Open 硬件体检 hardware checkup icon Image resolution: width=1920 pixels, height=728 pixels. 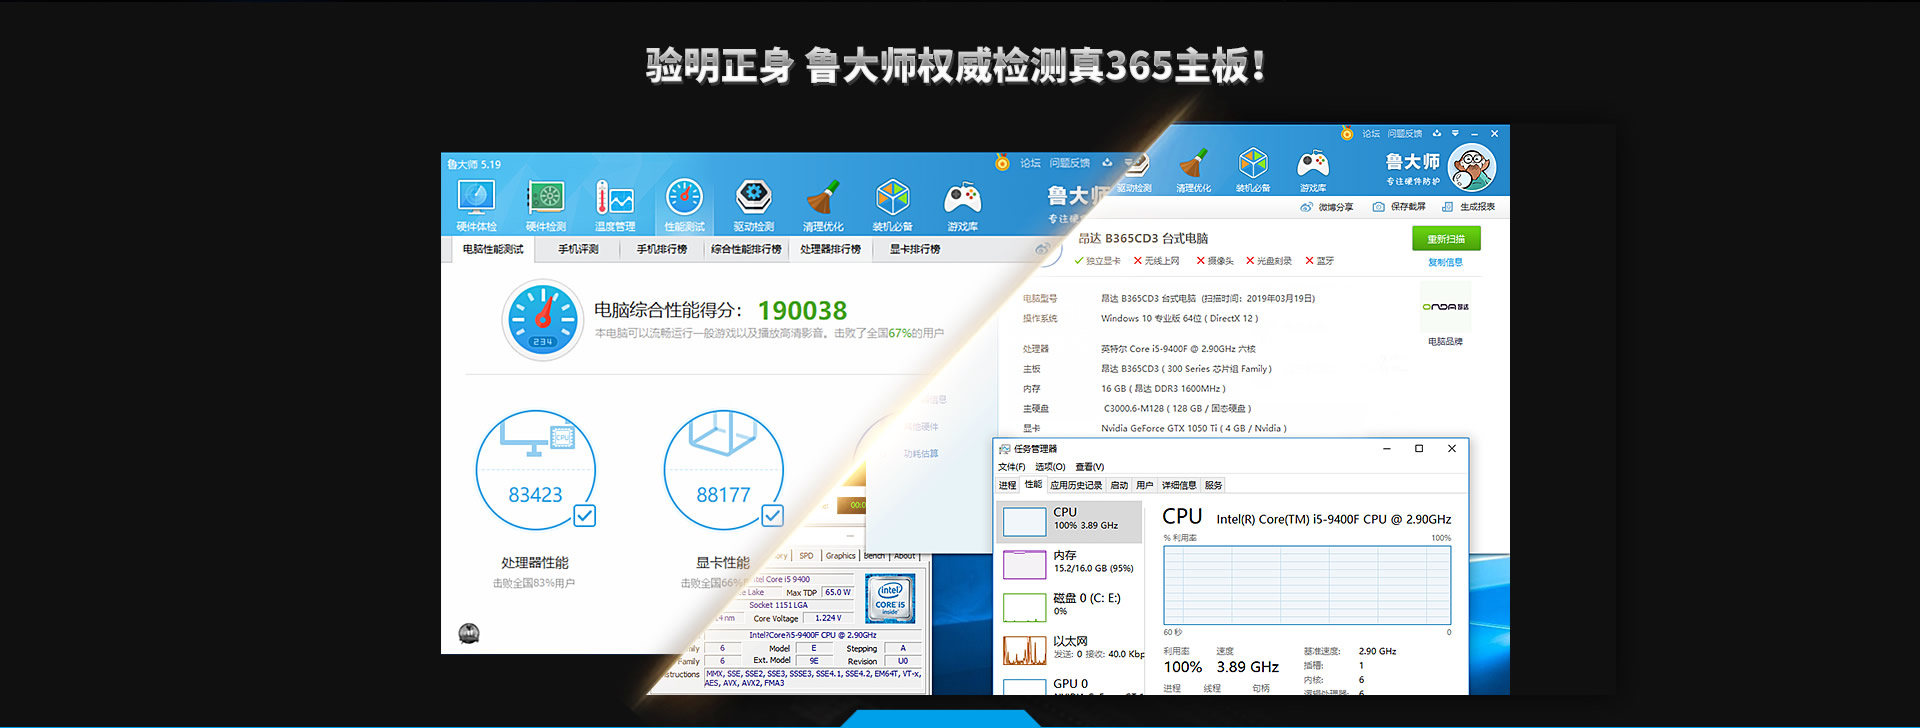tap(476, 205)
